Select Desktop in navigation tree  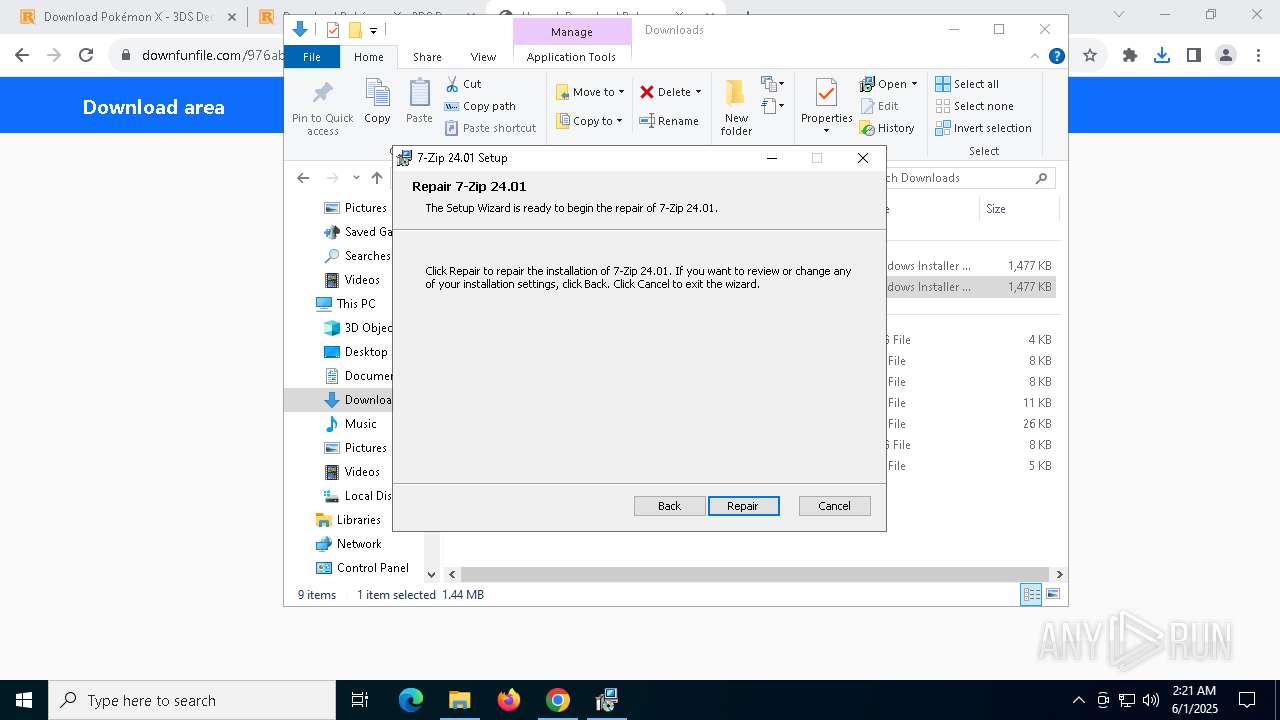tap(356, 352)
